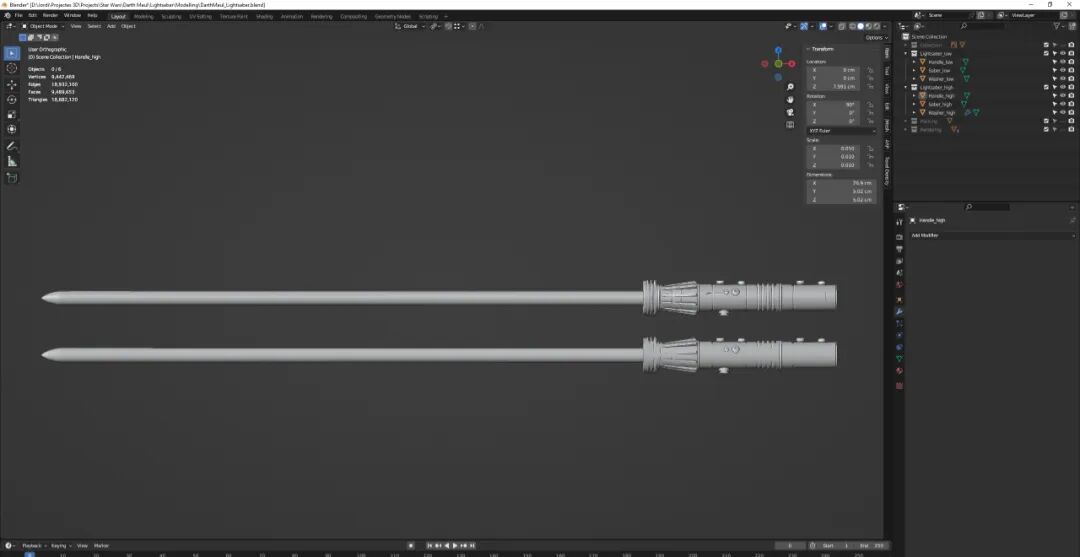Click the Location Z value field
1080x557 pixels.
tap(835, 87)
